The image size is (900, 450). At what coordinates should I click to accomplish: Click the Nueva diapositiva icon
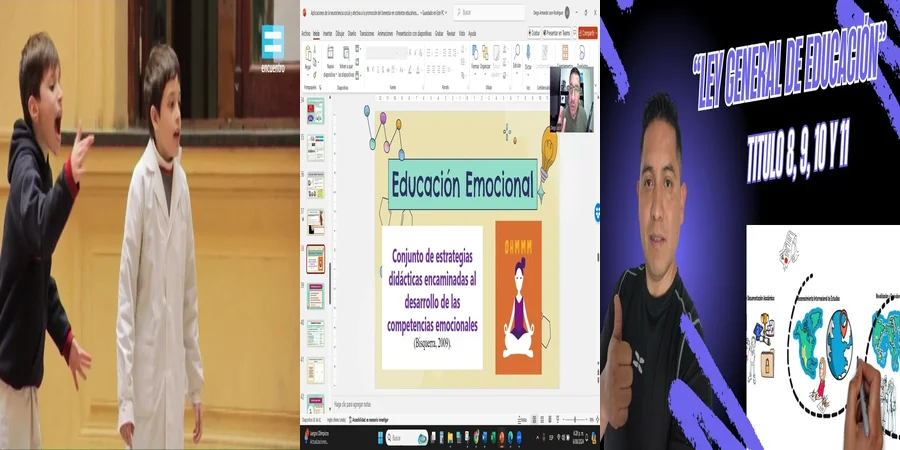330,52
